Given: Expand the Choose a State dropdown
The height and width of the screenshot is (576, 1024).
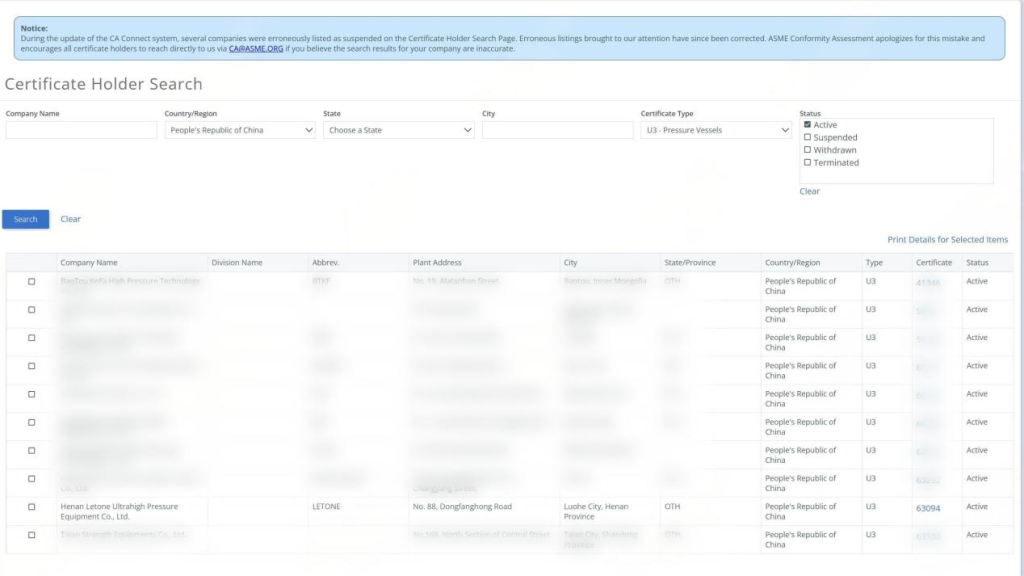Looking at the screenshot, I should point(398,130).
